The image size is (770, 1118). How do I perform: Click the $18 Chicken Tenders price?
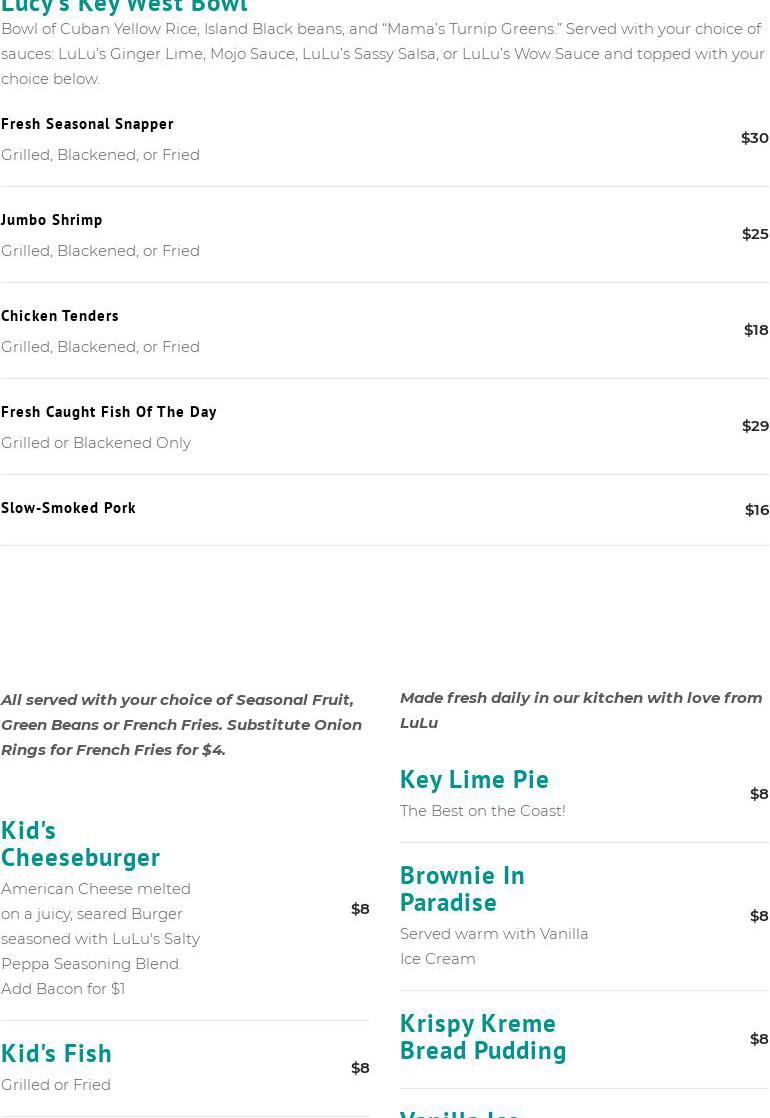(756, 330)
